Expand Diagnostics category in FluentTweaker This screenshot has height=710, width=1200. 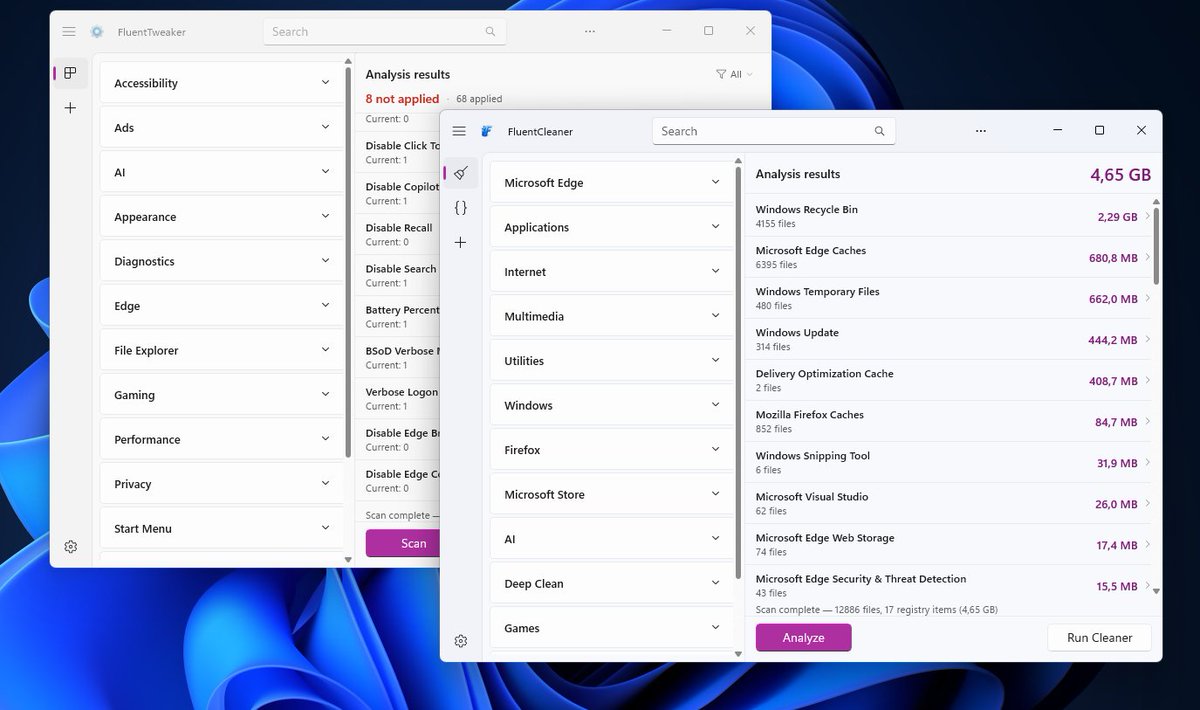coord(221,261)
